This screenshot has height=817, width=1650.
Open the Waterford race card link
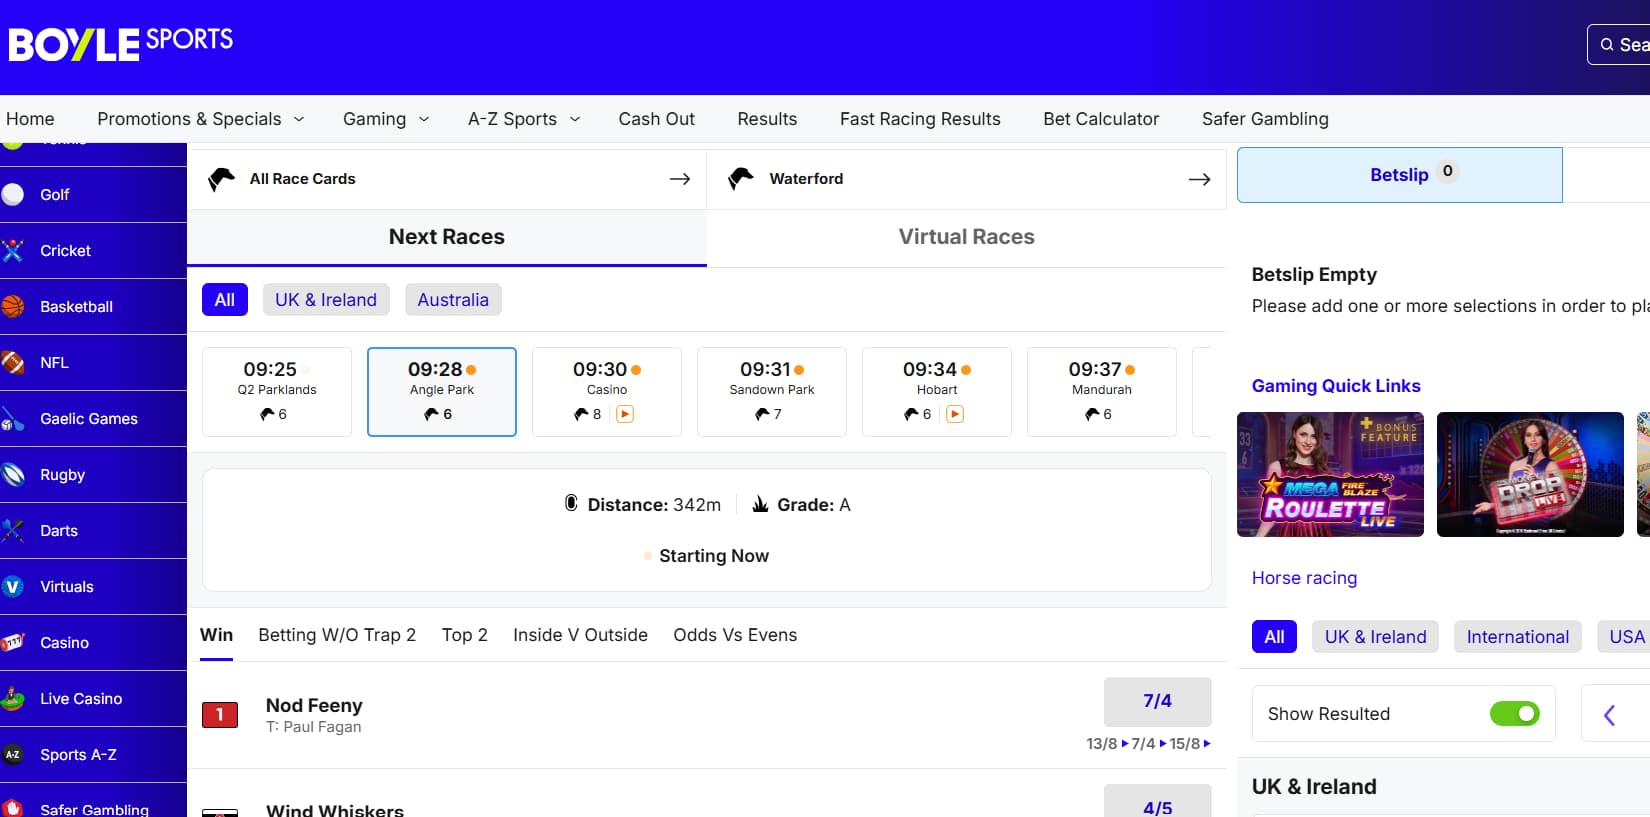point(966,179)
